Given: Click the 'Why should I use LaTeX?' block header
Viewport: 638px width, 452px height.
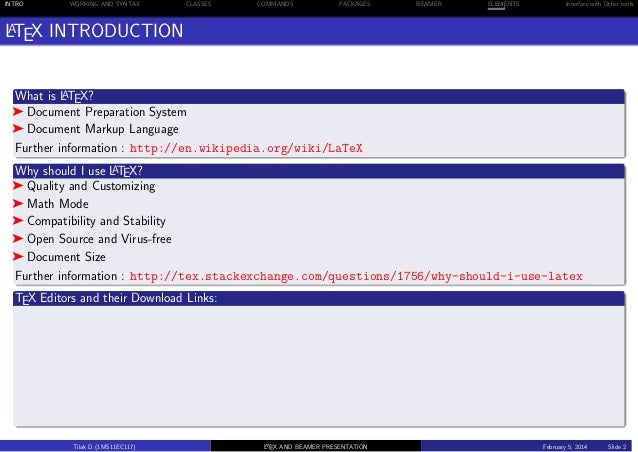Looking at the screenshot, I should click(319, 171).
